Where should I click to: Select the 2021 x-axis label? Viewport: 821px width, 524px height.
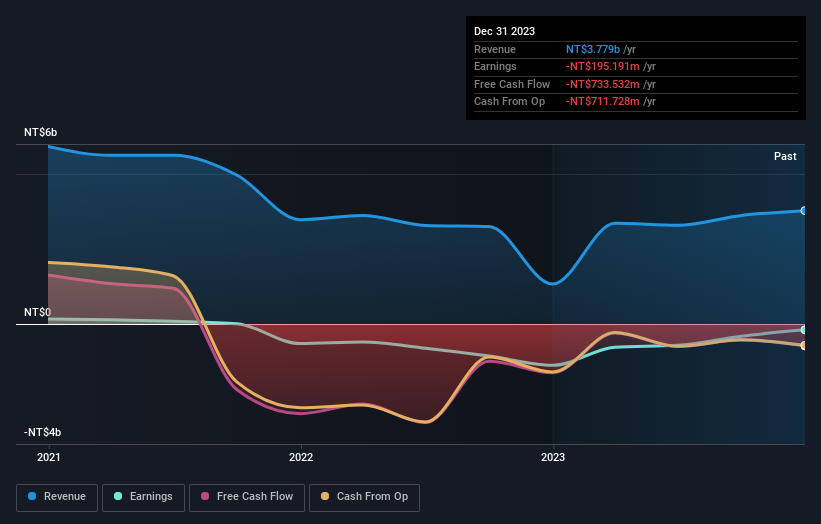coord(49,457)
